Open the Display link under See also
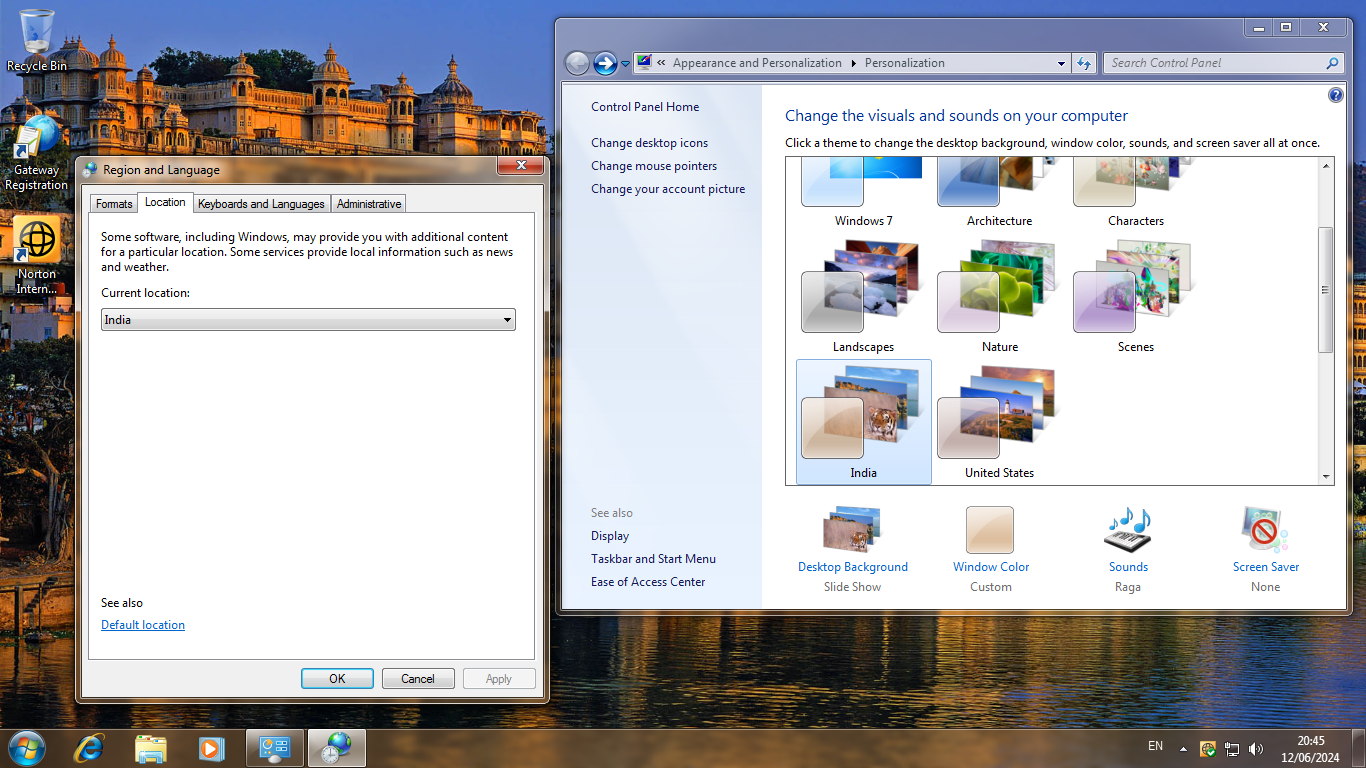Screen dimensions: 1366x768 610,536
